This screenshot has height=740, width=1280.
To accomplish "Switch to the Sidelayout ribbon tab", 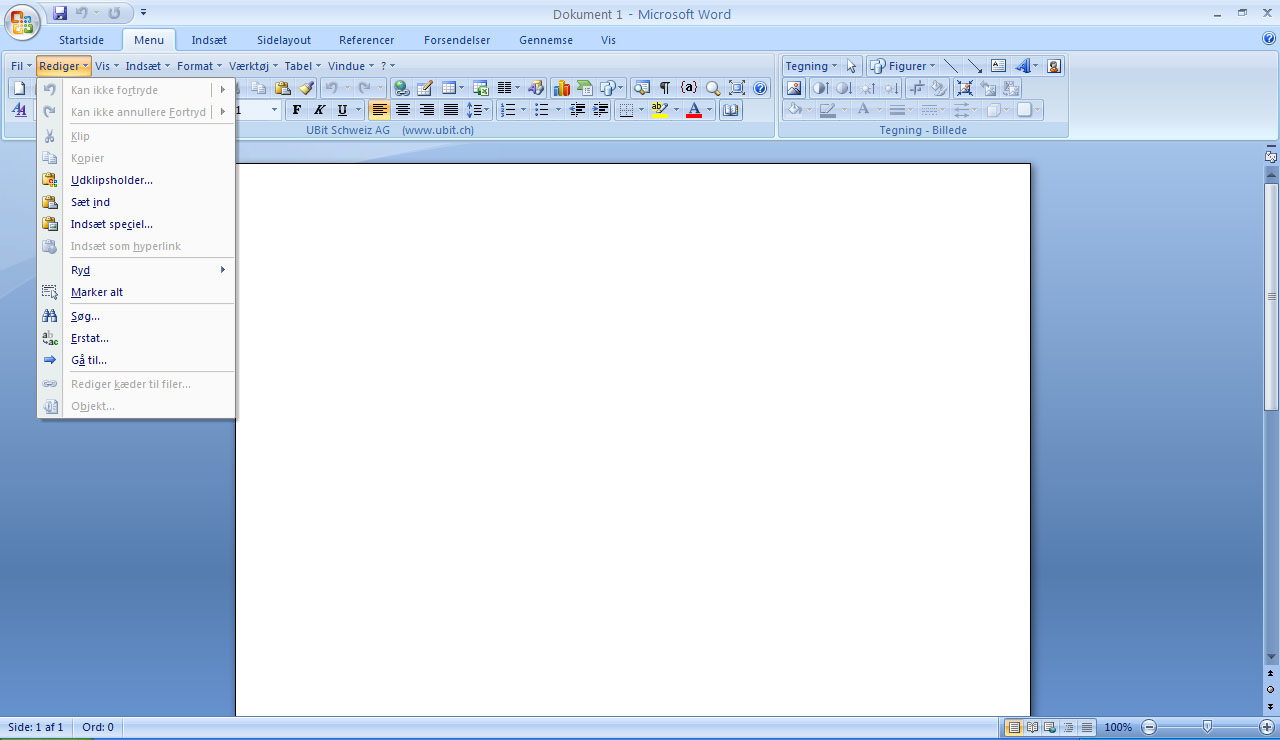I will [284, 40].
